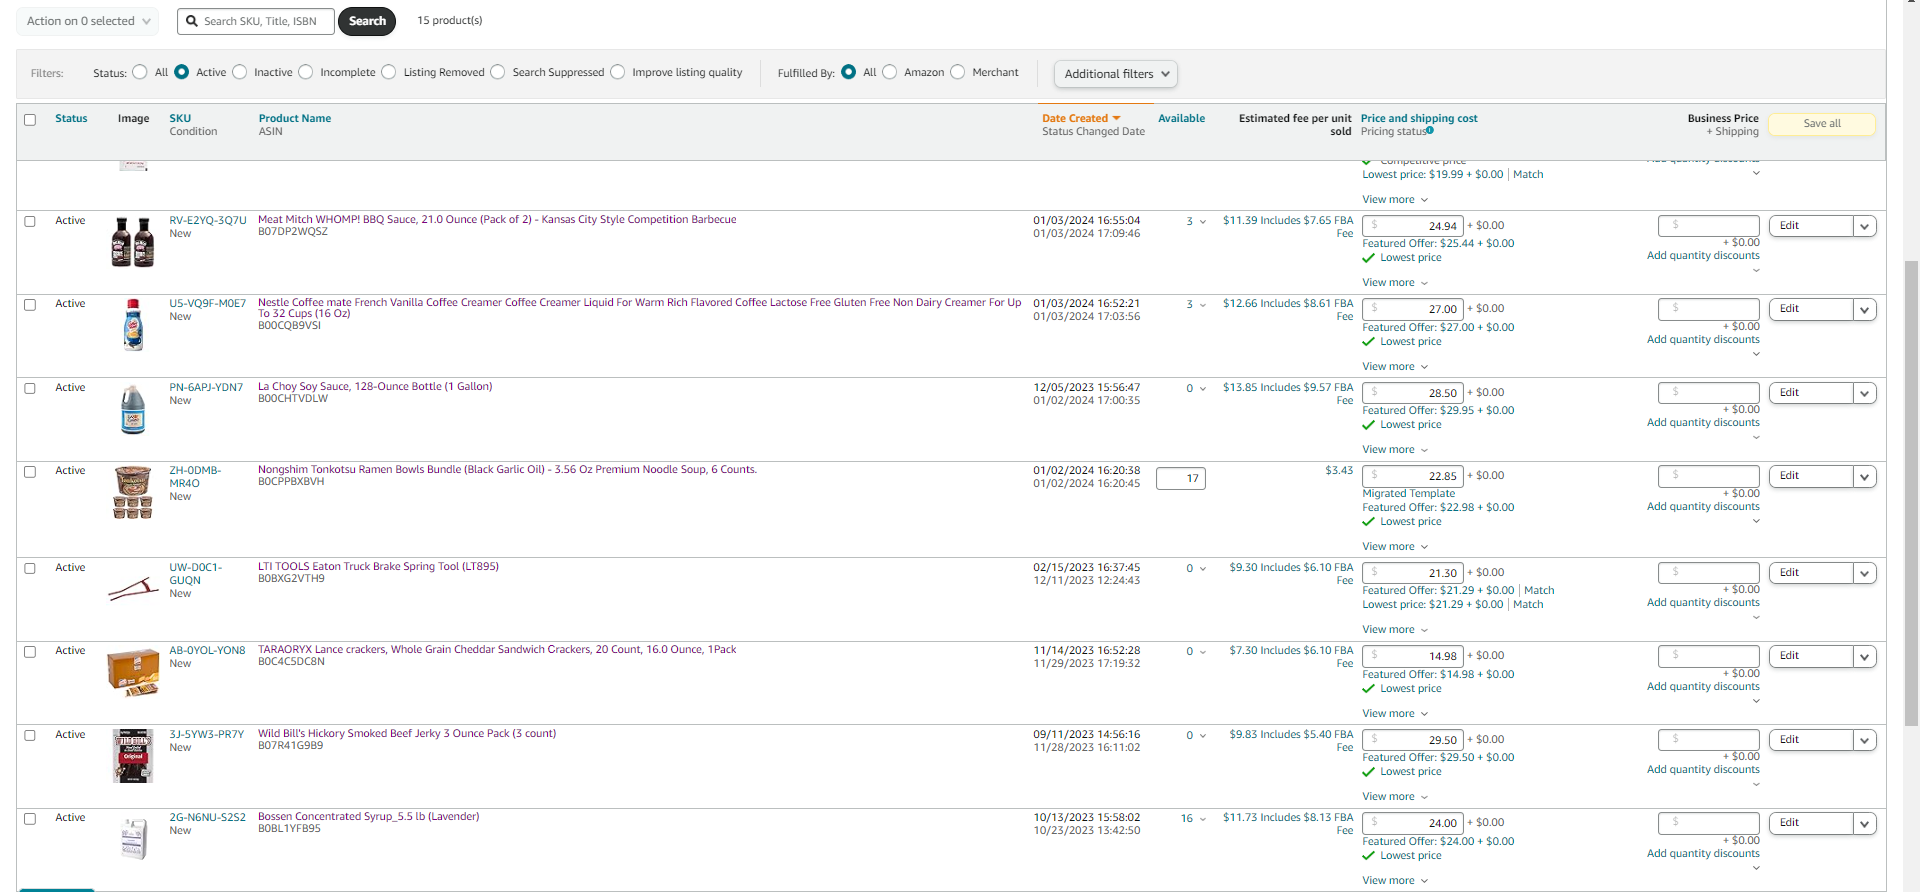Click the 24.94 price field for BBQ Sauce
Image resolution: width=1920 pixels, height=892 pixels.
pos(1413,226)
